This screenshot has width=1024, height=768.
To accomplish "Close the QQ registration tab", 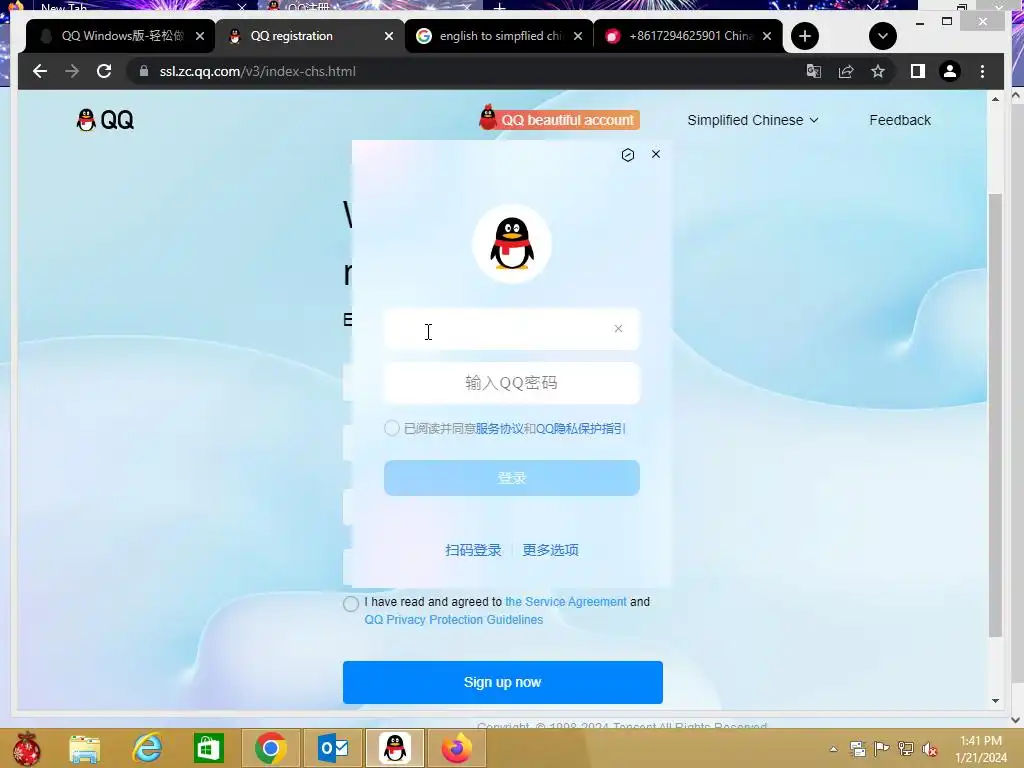I will [389, 36].
